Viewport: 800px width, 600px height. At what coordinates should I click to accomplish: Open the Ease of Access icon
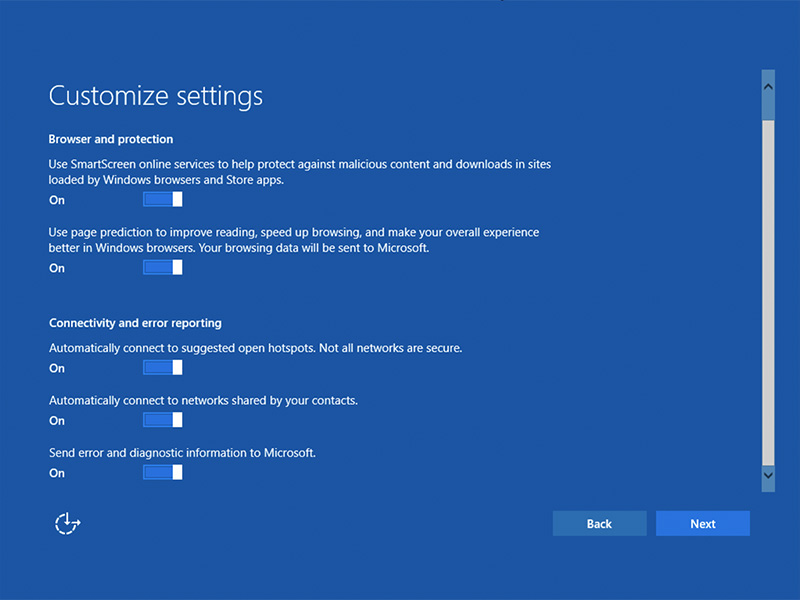pyautogui.click(x=67, y=523)
